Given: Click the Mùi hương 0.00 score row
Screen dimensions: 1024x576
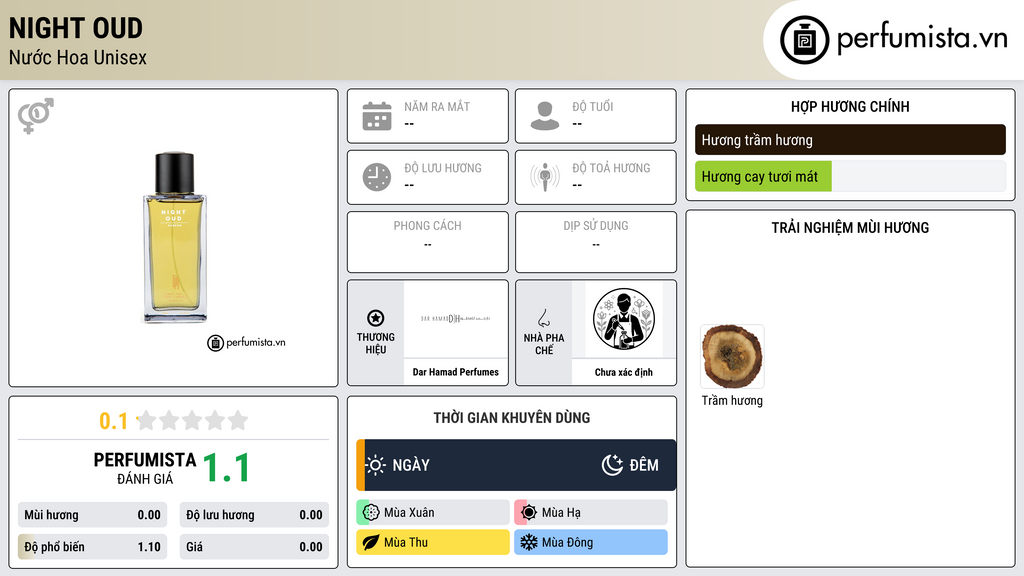Looking at the screenshot, I should pyautogui.click(x=92, y=515).
